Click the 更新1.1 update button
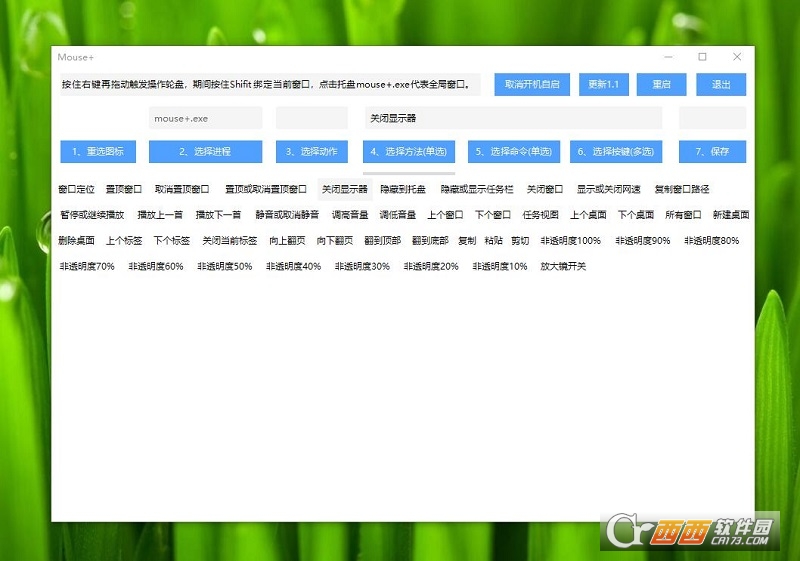Viewport: 800px width, 561px height. [604, 84]
